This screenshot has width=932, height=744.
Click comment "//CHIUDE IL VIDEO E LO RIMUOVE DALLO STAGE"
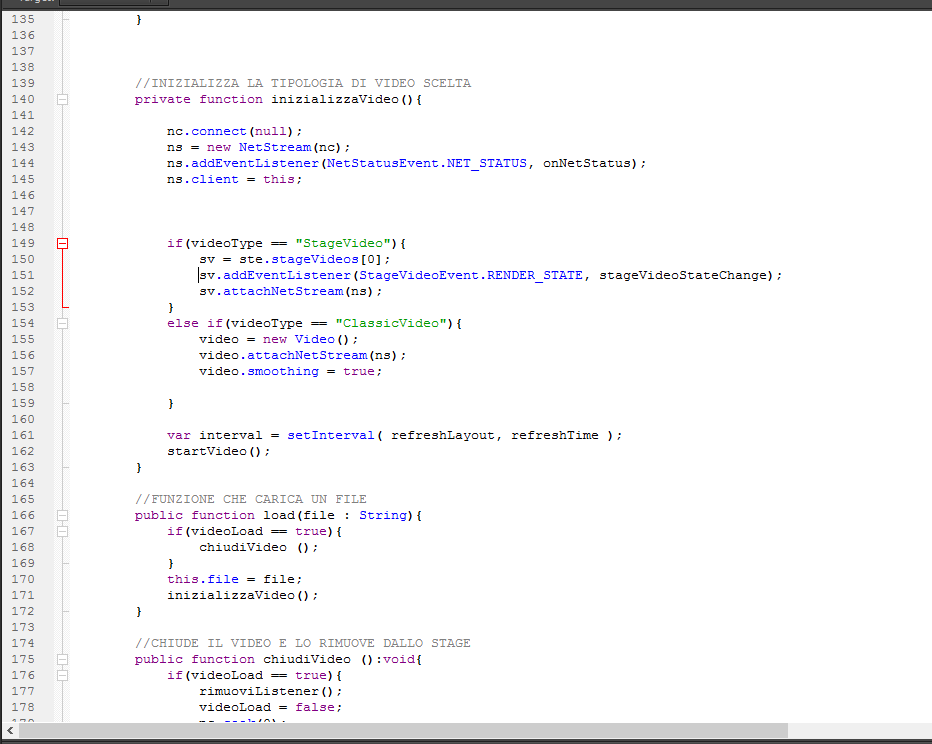(x=303, y=643)
